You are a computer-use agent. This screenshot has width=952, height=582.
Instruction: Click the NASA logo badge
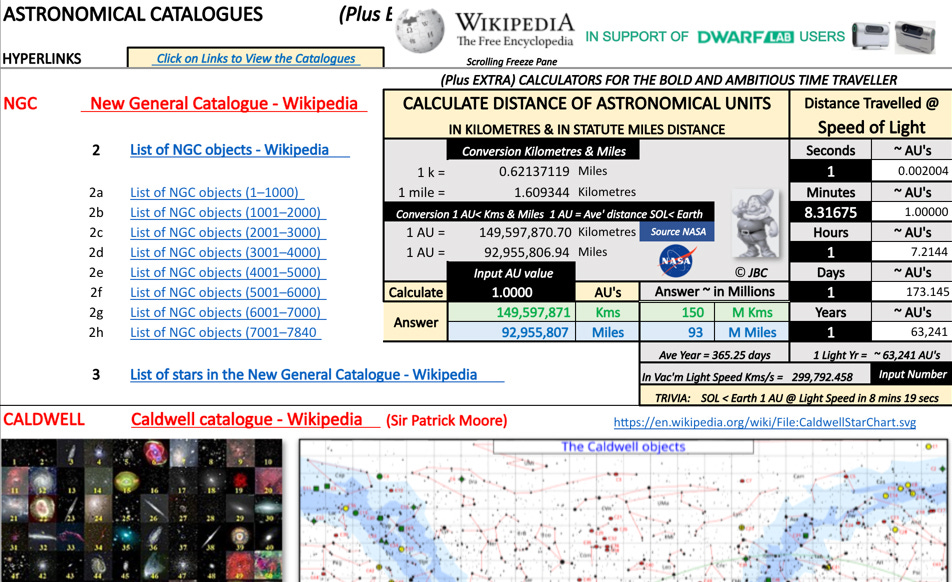coord(676,260)
